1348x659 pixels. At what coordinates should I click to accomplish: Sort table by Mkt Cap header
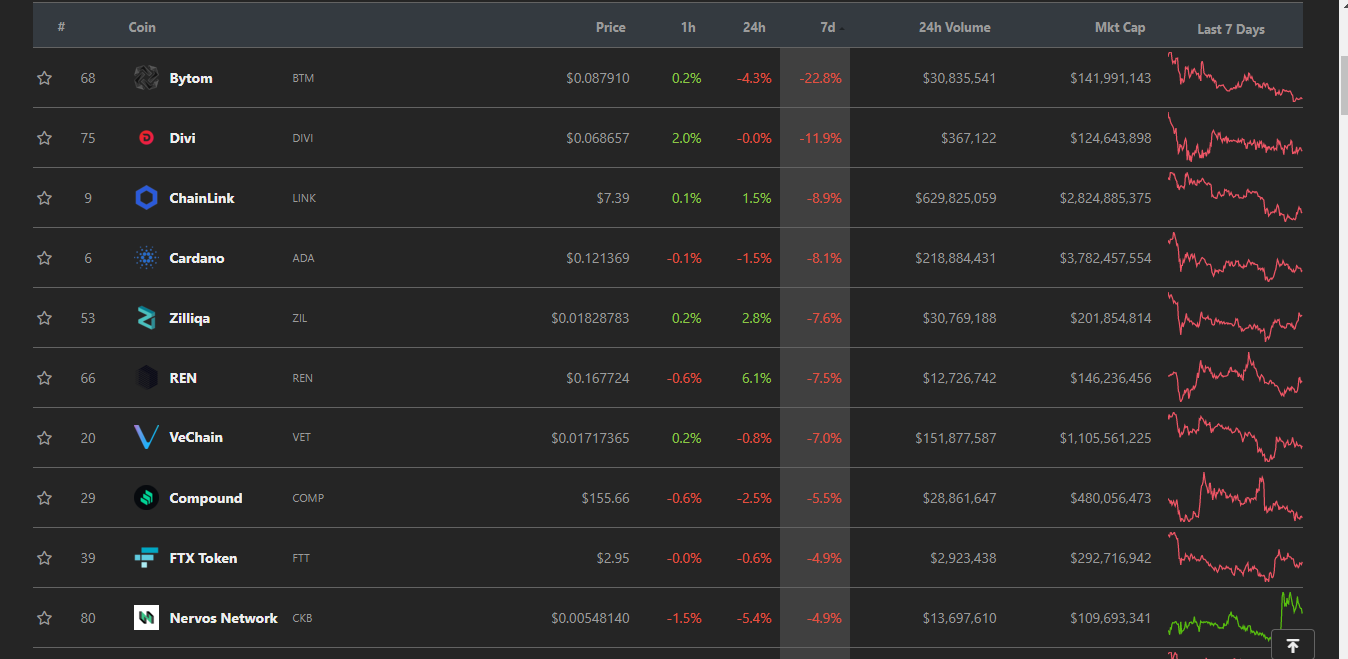(x=1120, y=27)
